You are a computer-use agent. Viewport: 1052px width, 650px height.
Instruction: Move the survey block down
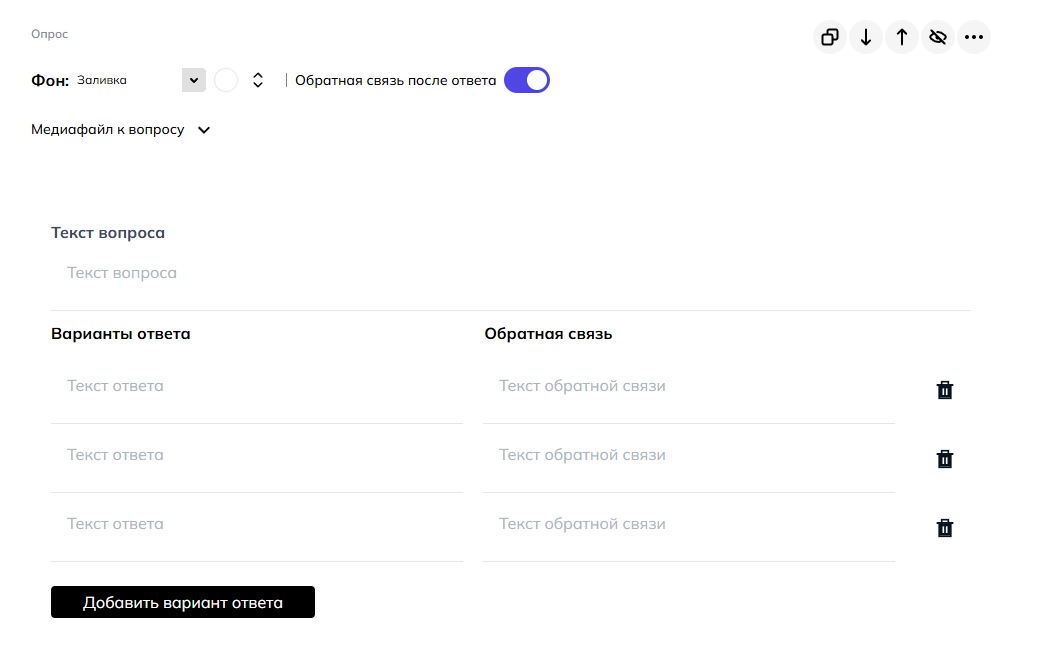[866, 37]
